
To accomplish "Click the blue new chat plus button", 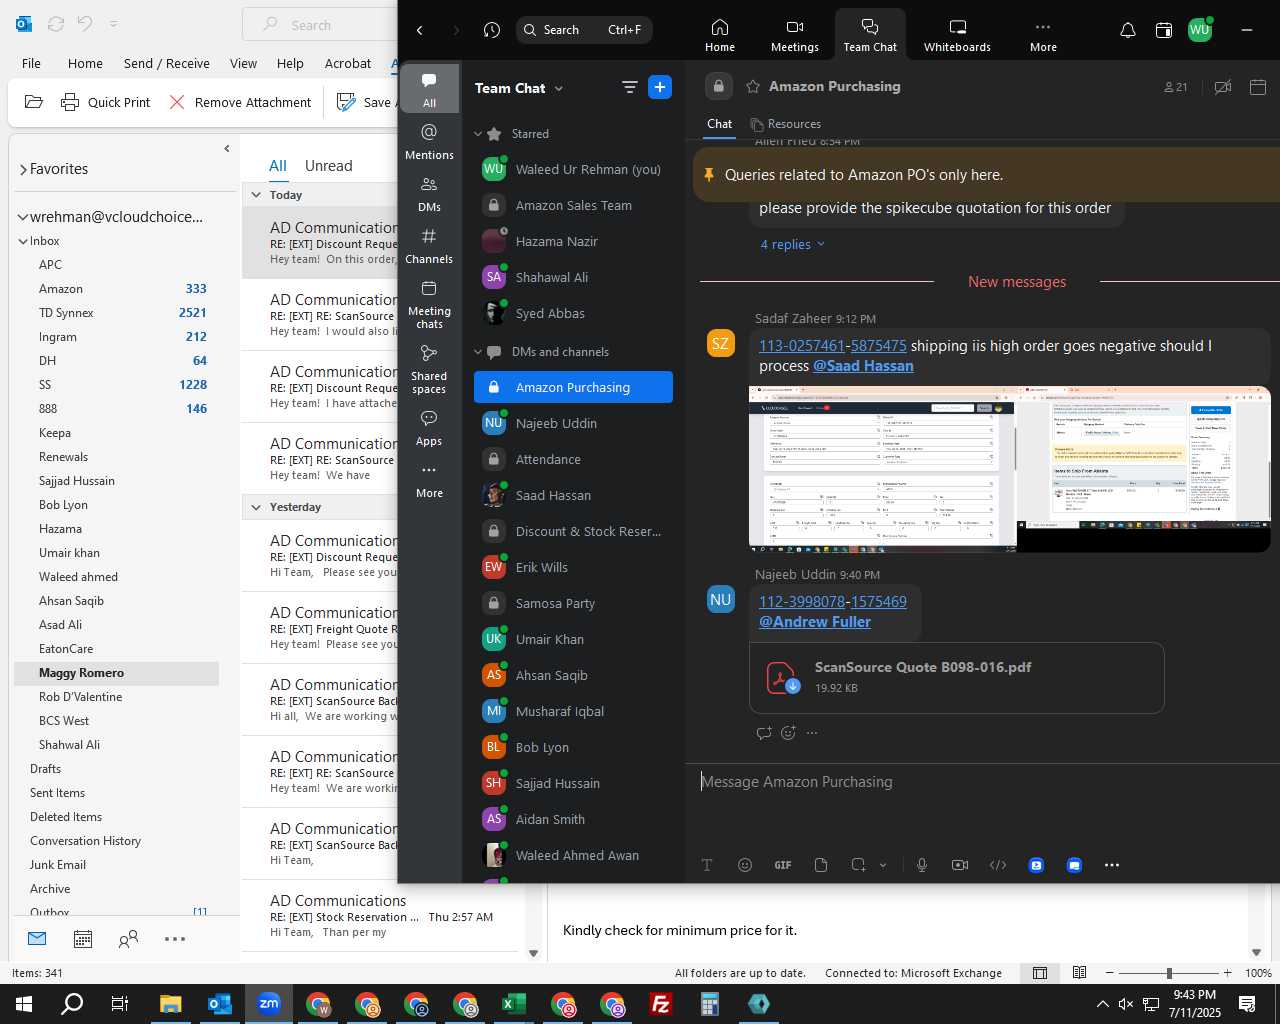I will 660,87.
